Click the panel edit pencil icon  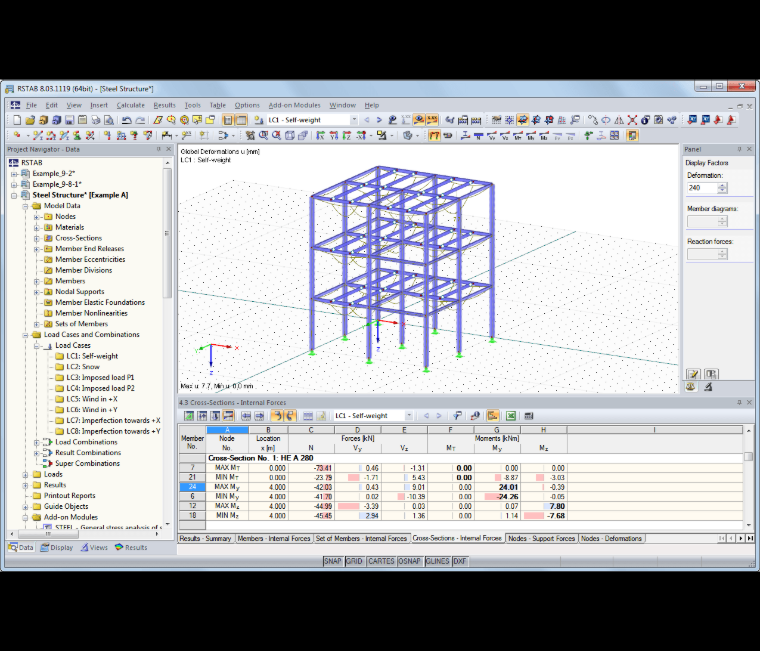pyautogui.click(x=694, y=374)
